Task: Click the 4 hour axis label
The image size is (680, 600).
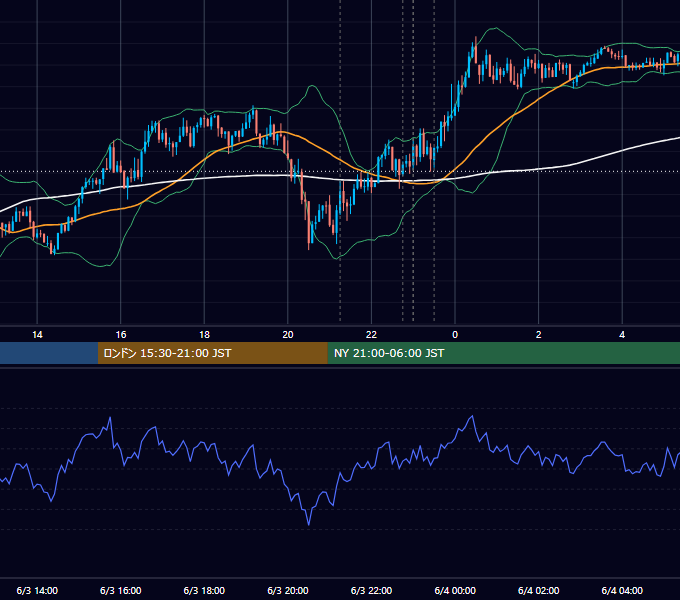Action: tap(622, 335)
